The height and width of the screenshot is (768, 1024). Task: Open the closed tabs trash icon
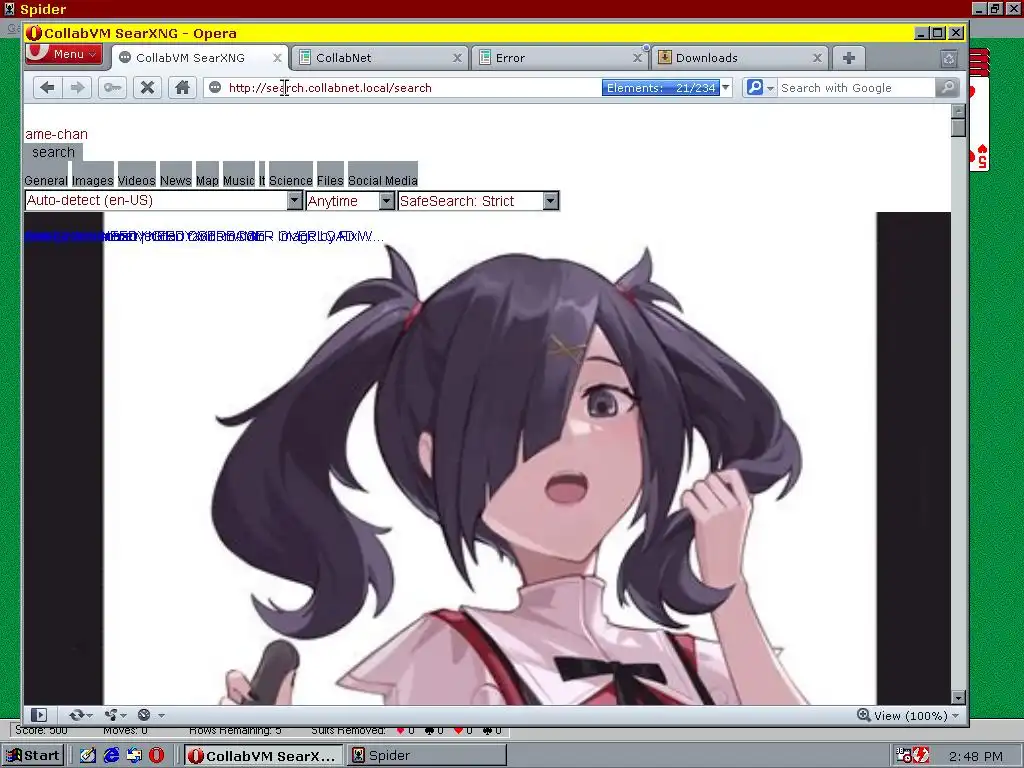(949, 59)
